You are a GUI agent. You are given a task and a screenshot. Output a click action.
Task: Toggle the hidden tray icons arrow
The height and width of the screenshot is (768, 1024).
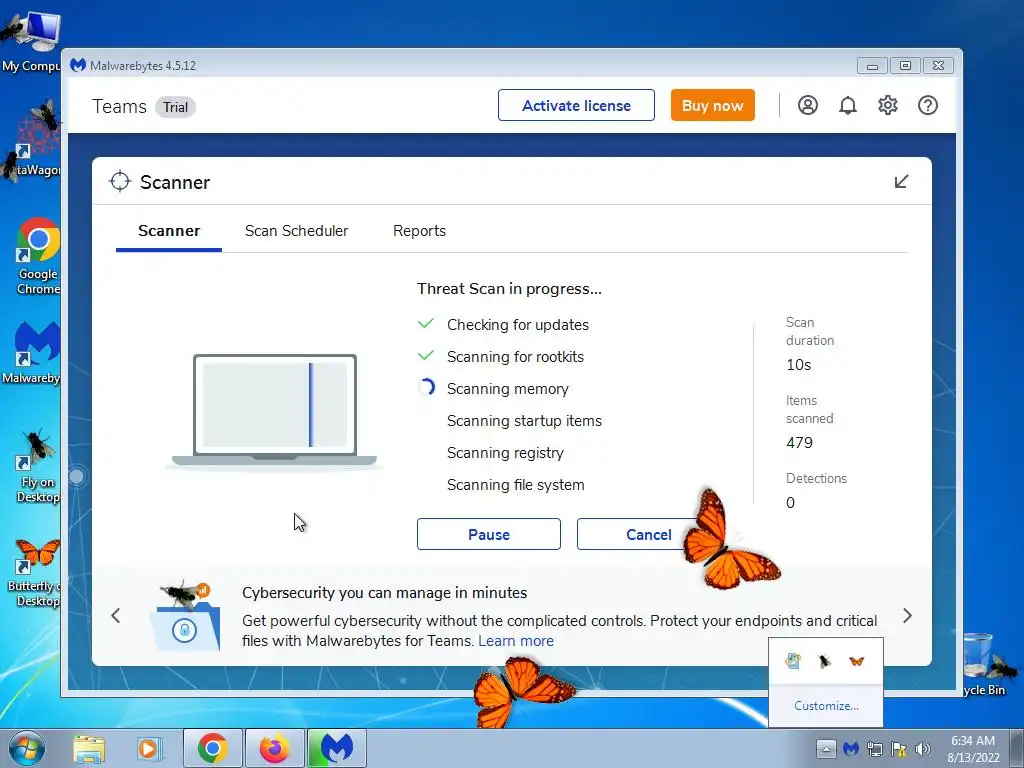pos(825,749)
